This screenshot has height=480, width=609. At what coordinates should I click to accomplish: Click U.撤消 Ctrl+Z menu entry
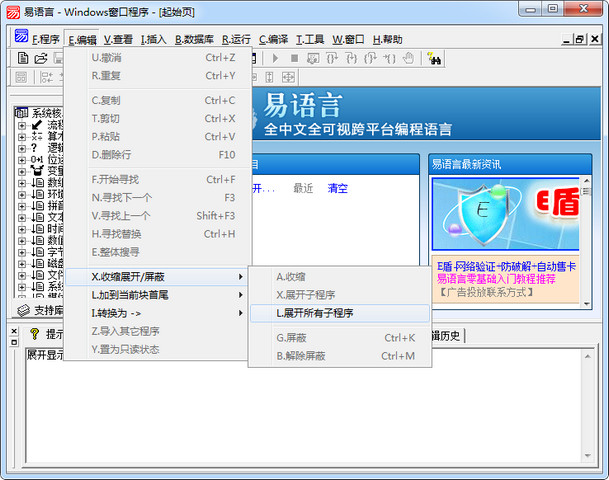click(x=157, y=58)
